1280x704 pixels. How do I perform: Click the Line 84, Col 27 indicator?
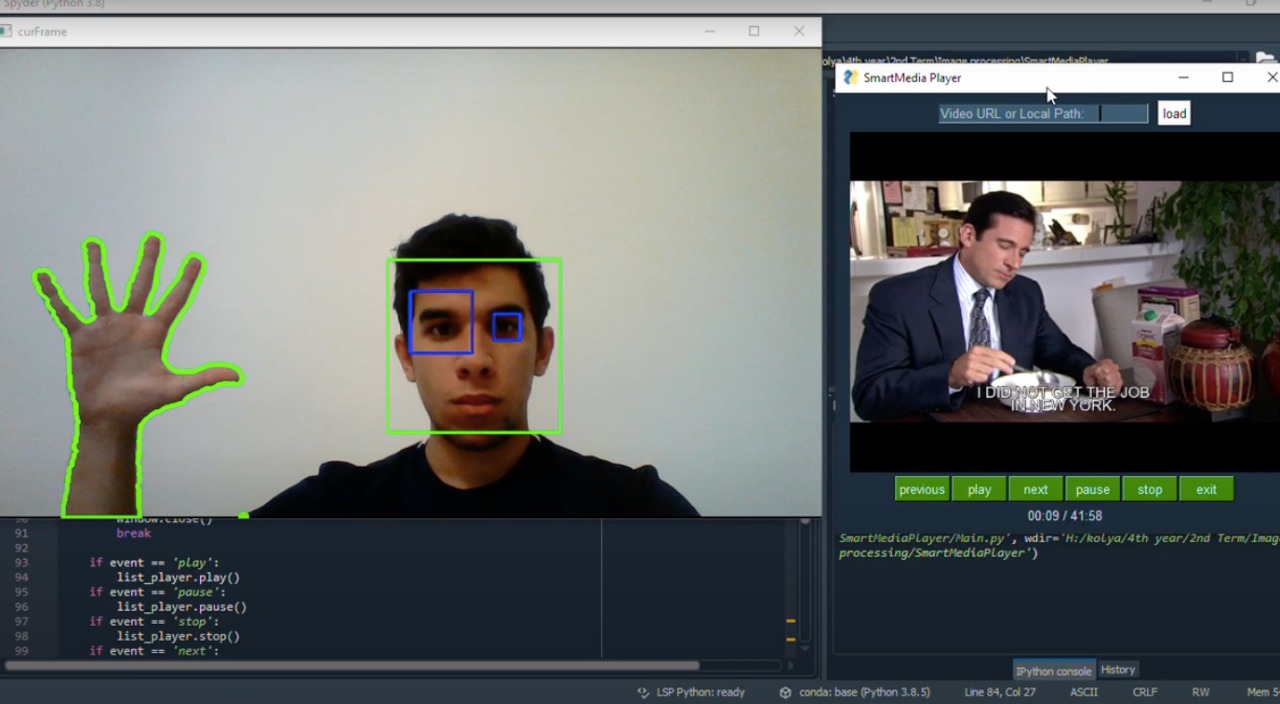(x=998, y=691)
